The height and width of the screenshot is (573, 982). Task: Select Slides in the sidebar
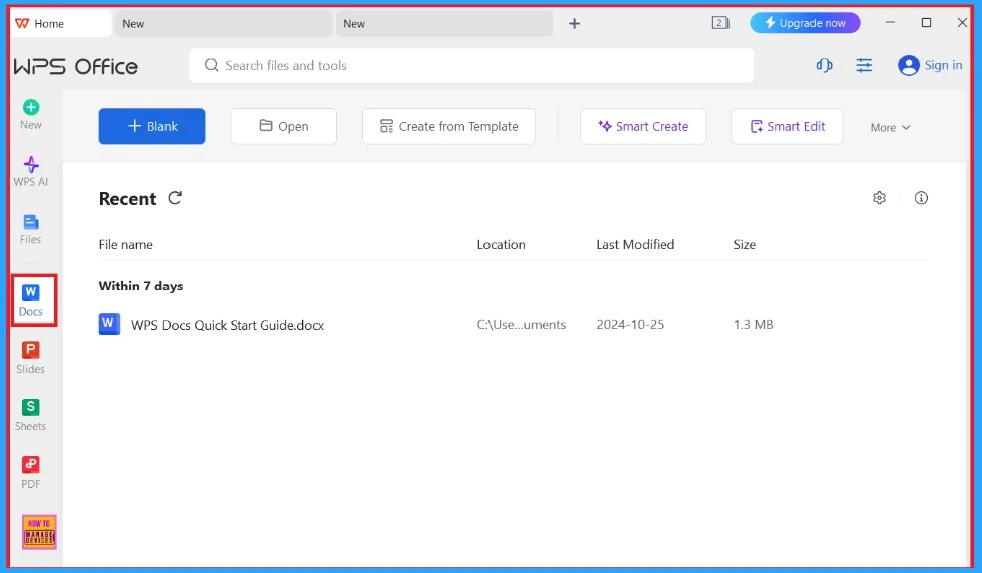31,358
